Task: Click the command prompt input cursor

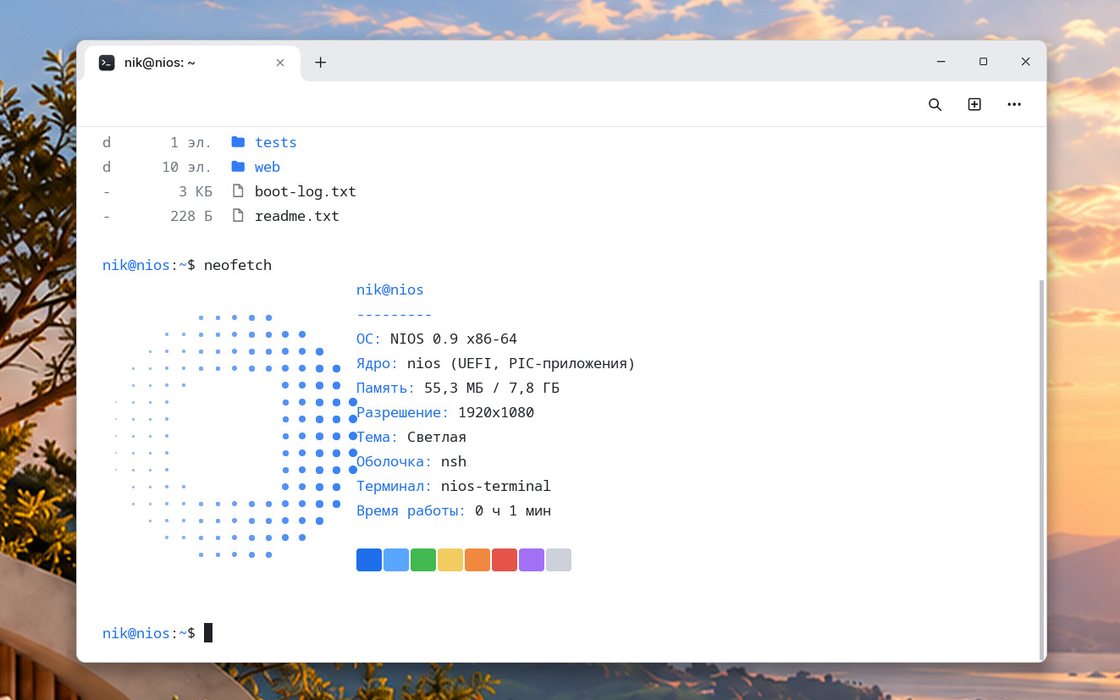Action: pos(208,633)
